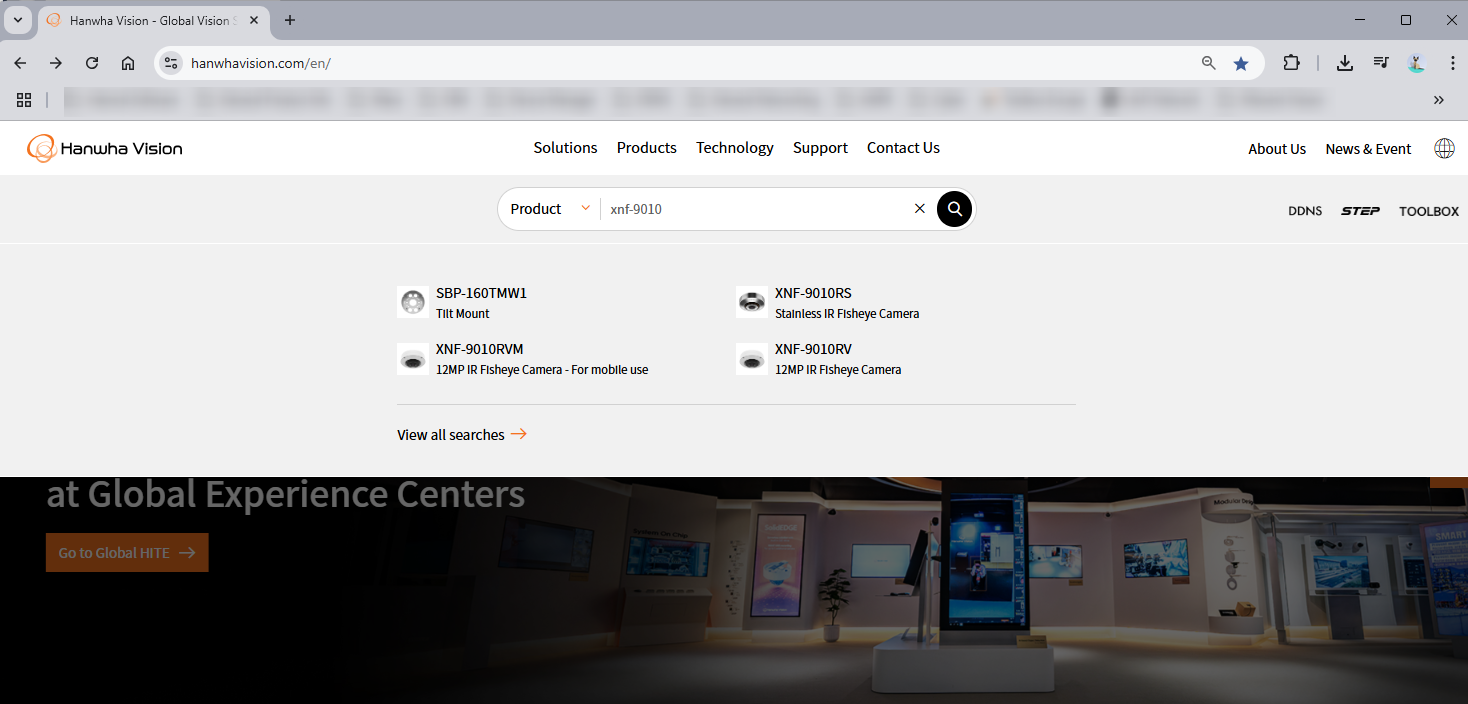The image size is (1468, 704).
Task: Open a new tab with the plus button
Action: tap(290, 20)
